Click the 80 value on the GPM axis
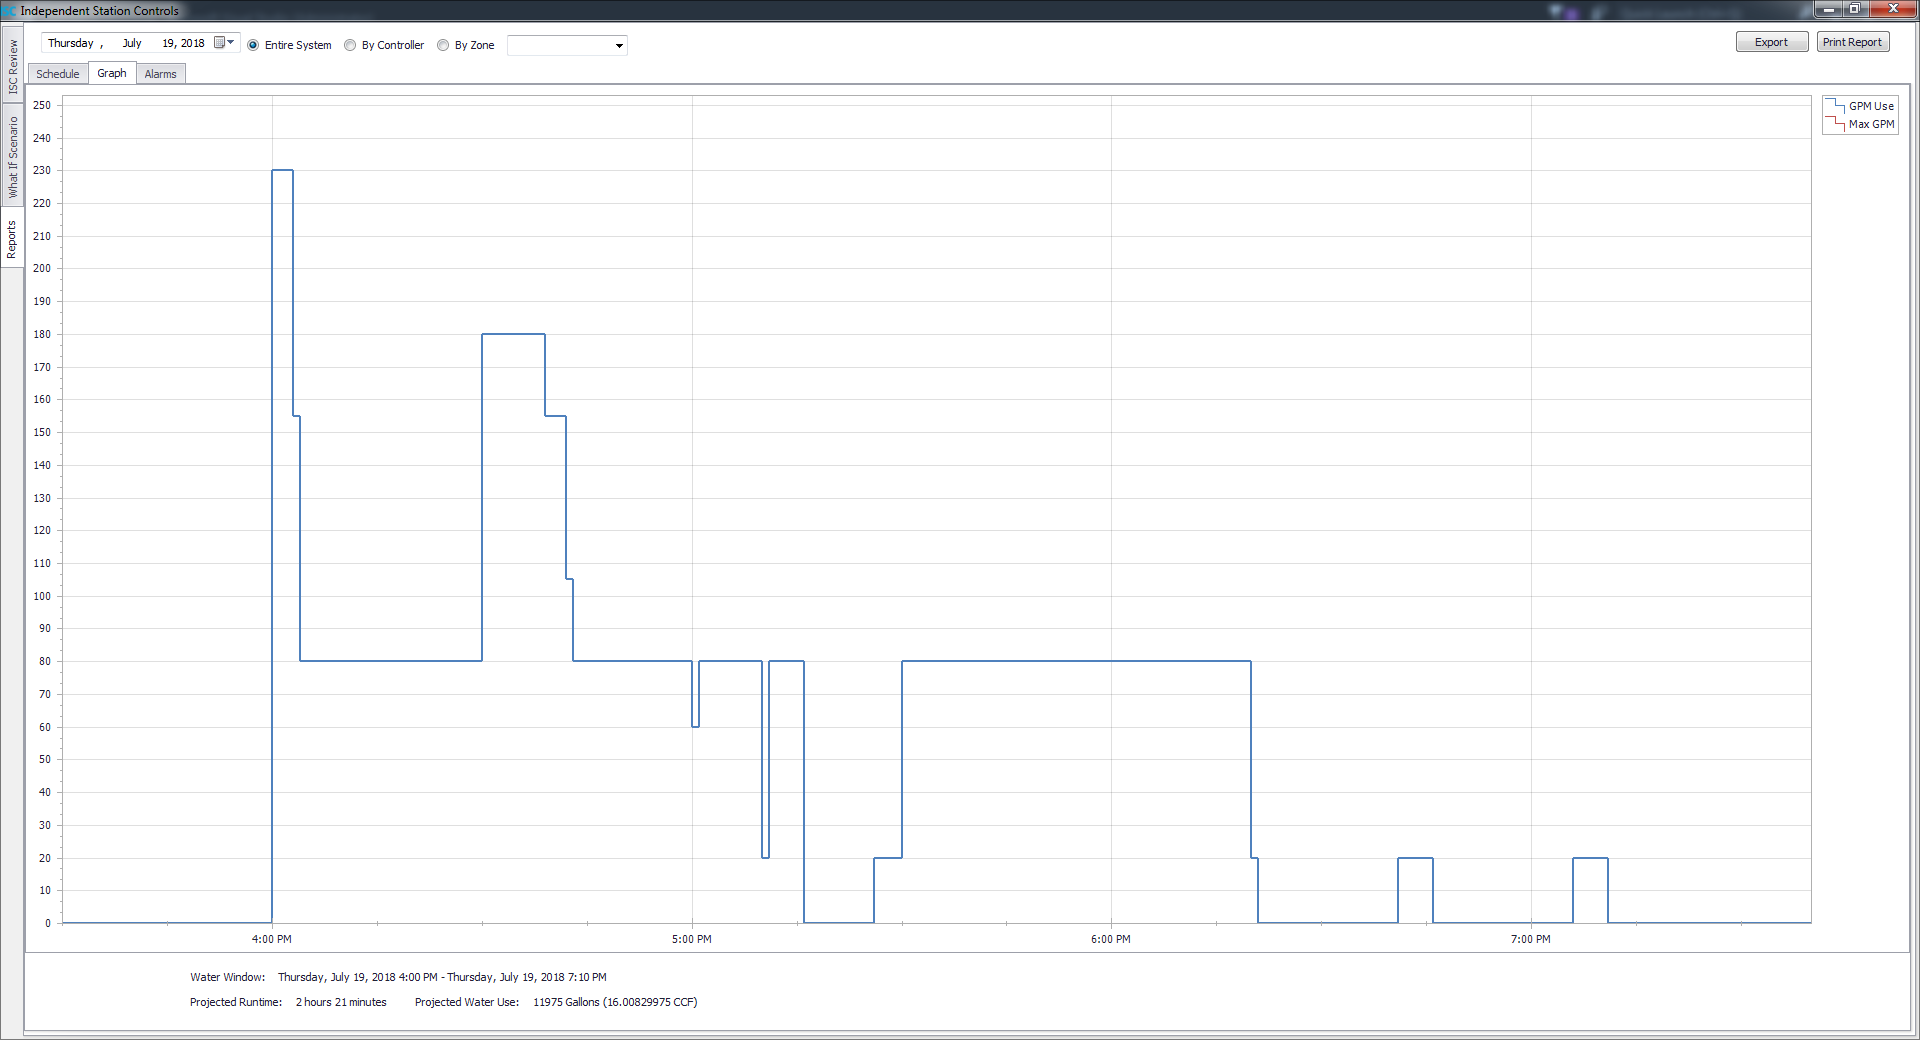 [x=45, y=661]
